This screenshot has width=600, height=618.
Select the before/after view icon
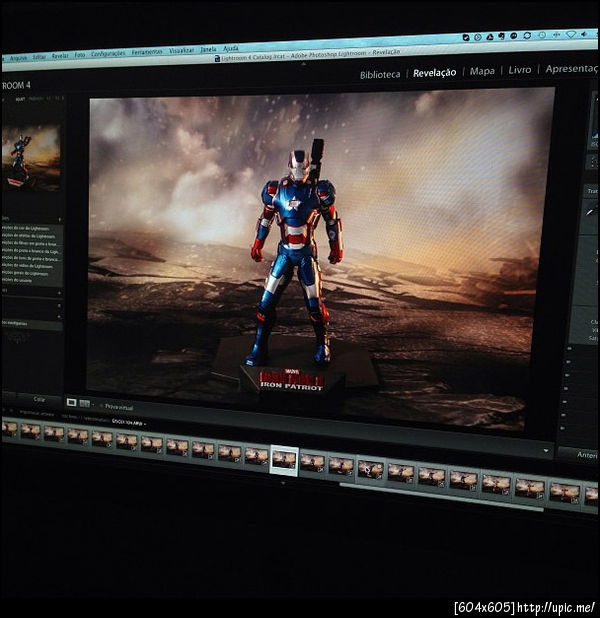click(84, 404)
